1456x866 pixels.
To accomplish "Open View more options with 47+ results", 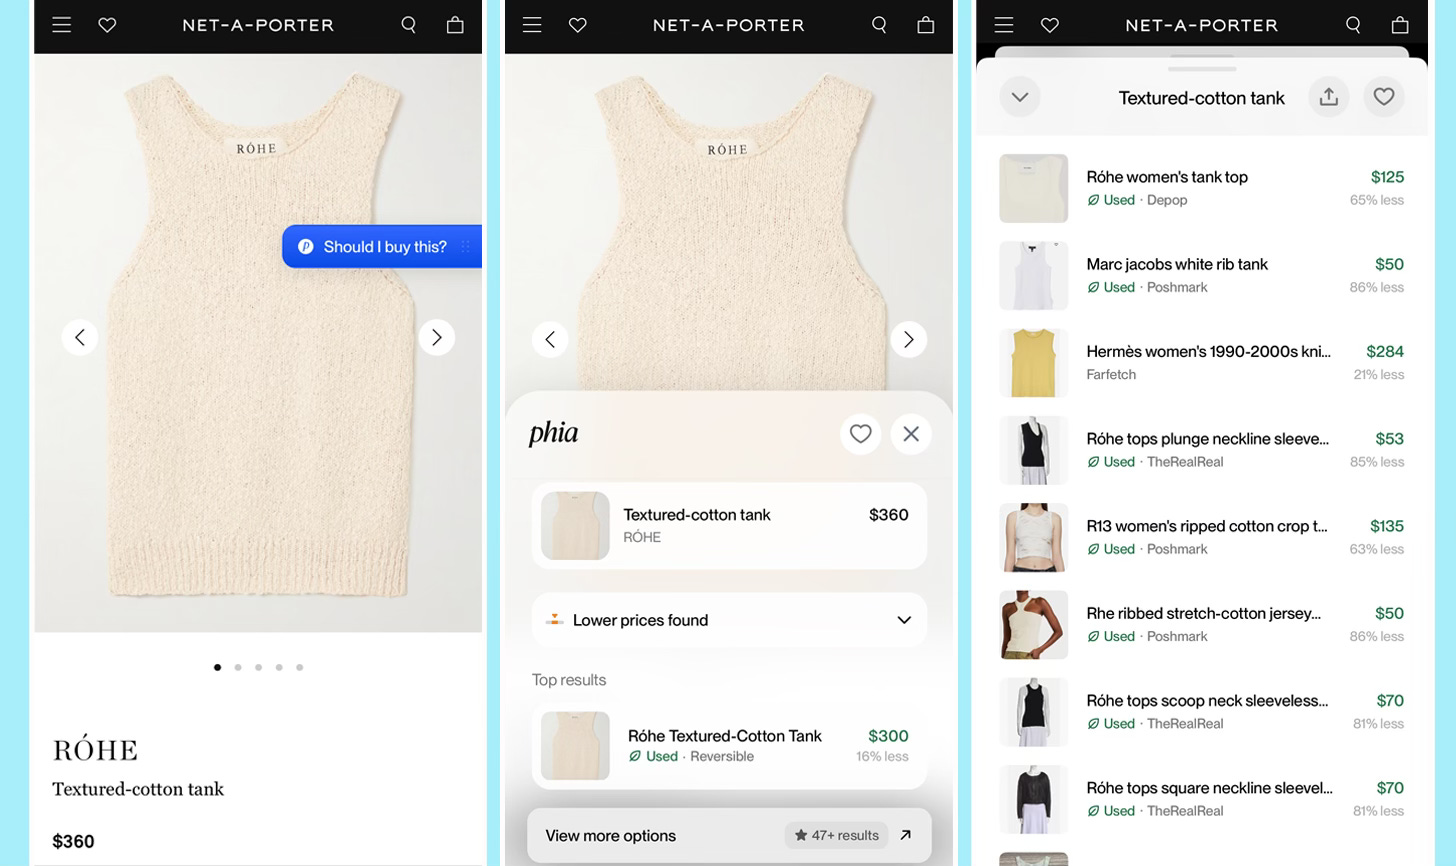I will (x=729, y=835).
